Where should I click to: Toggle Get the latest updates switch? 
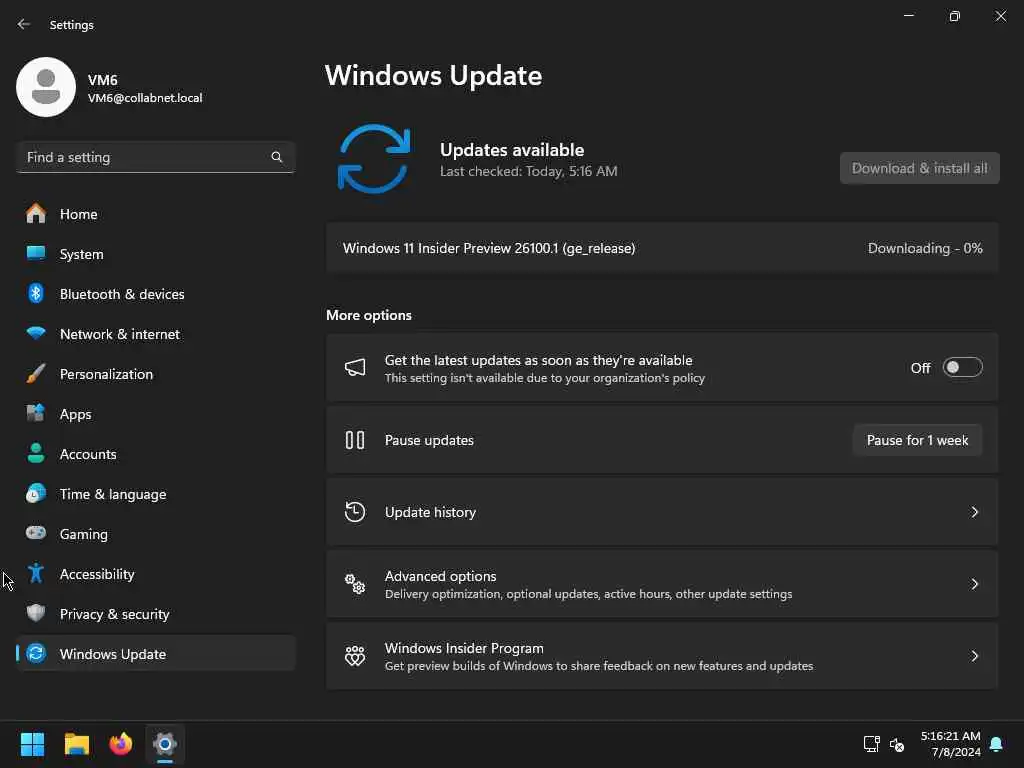pyautogui.click(x=963, y=368)
